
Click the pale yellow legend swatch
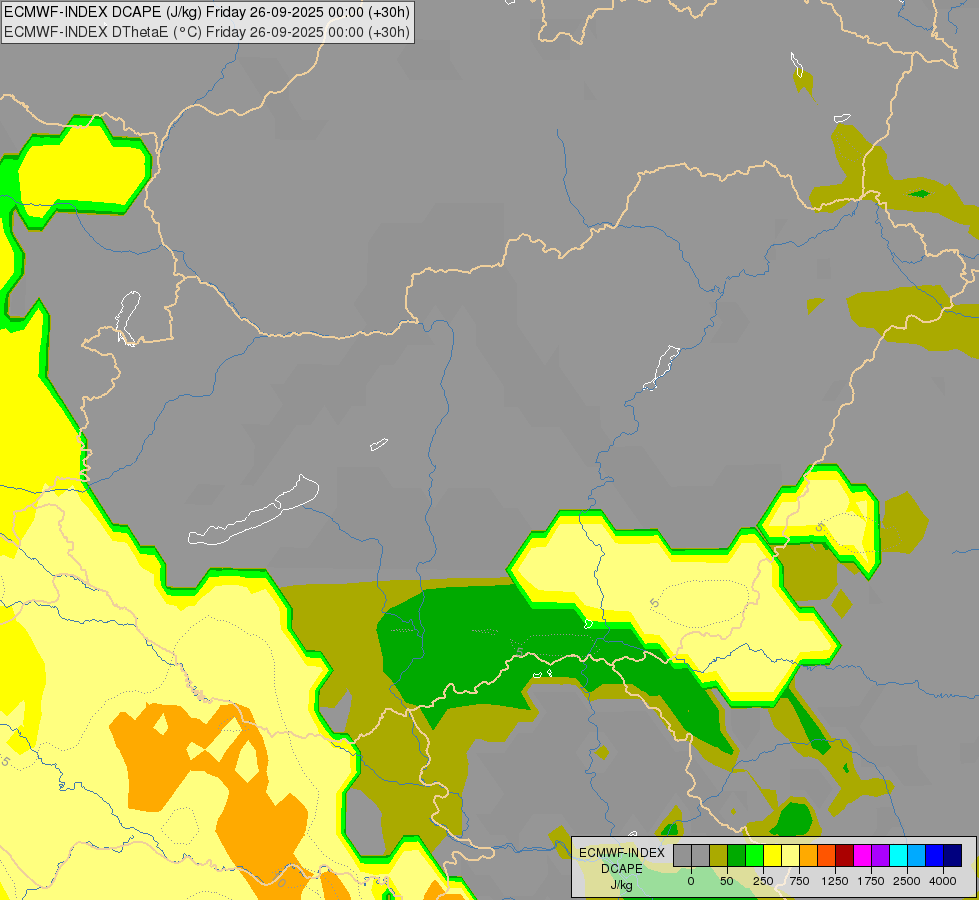[x=790, y=855]
